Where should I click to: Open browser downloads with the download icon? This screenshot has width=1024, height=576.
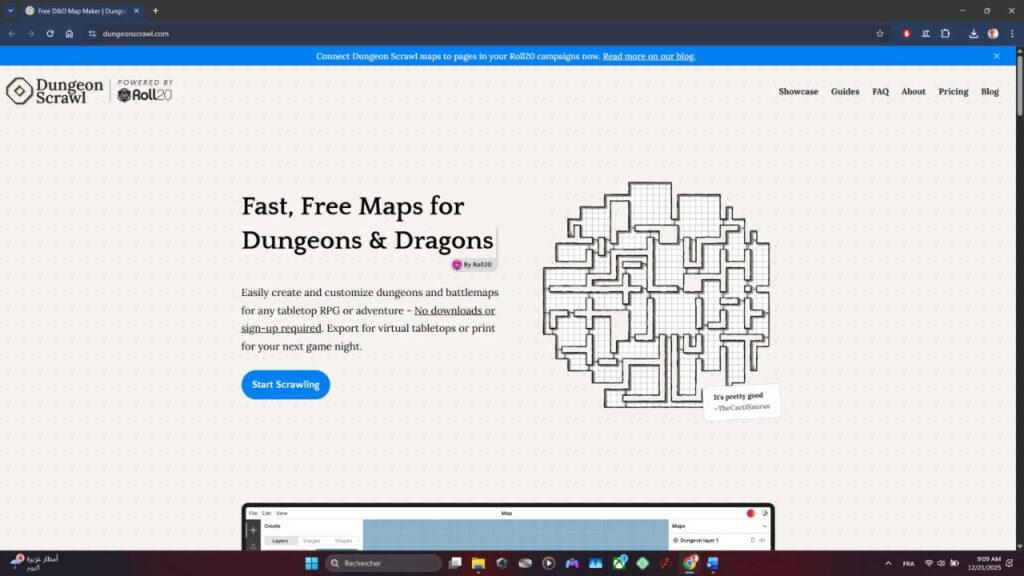point(973,33)
